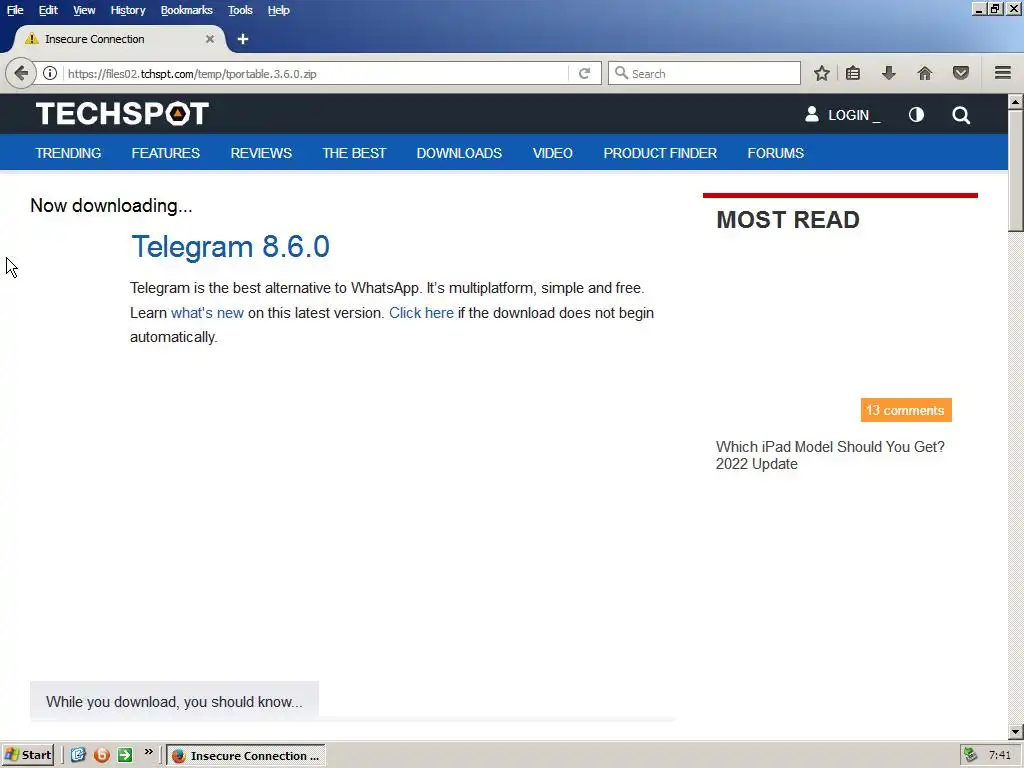Open the Windows Start button
The width and height of the screenshot is (1024, 768).
click(28, 755)
